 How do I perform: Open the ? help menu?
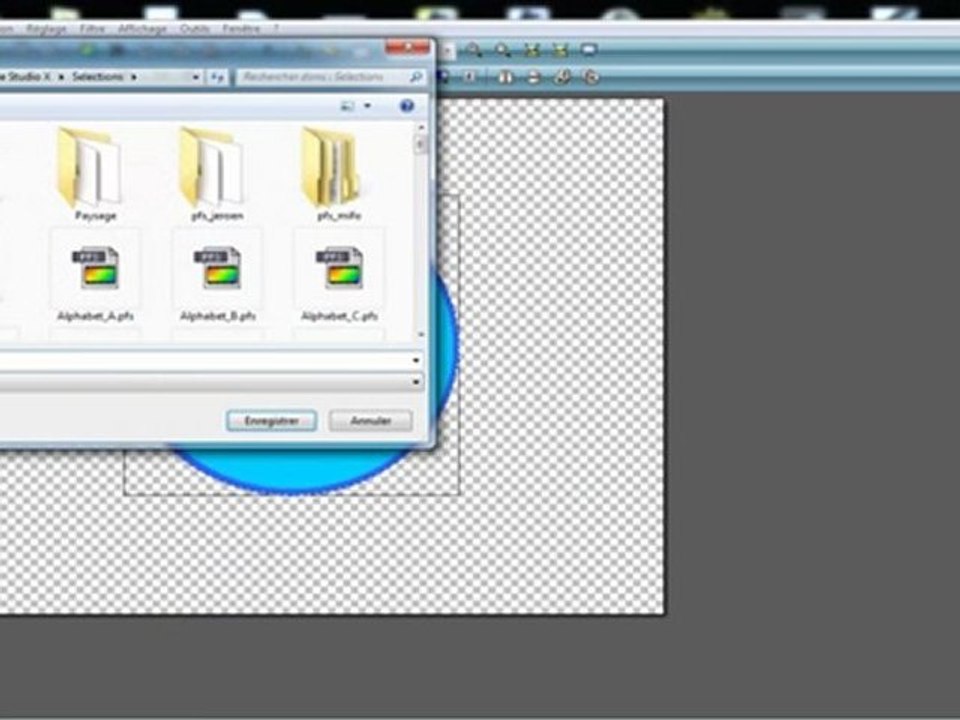tap(276, 29)
